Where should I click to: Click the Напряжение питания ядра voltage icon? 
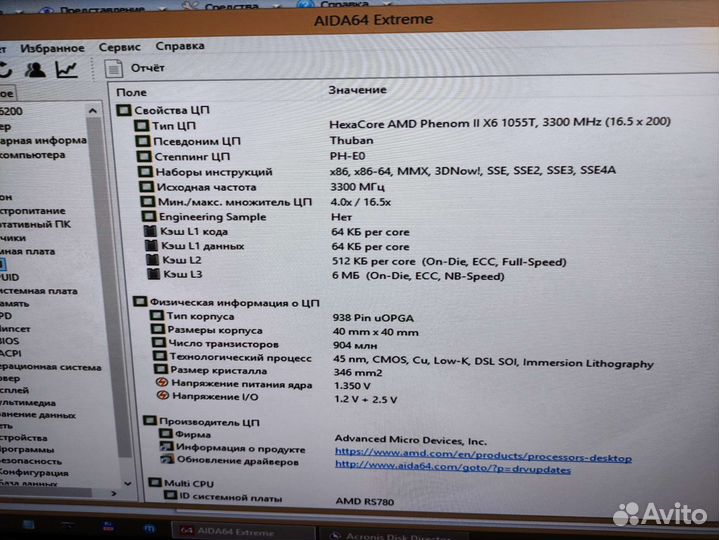click(x=162, y=382)
